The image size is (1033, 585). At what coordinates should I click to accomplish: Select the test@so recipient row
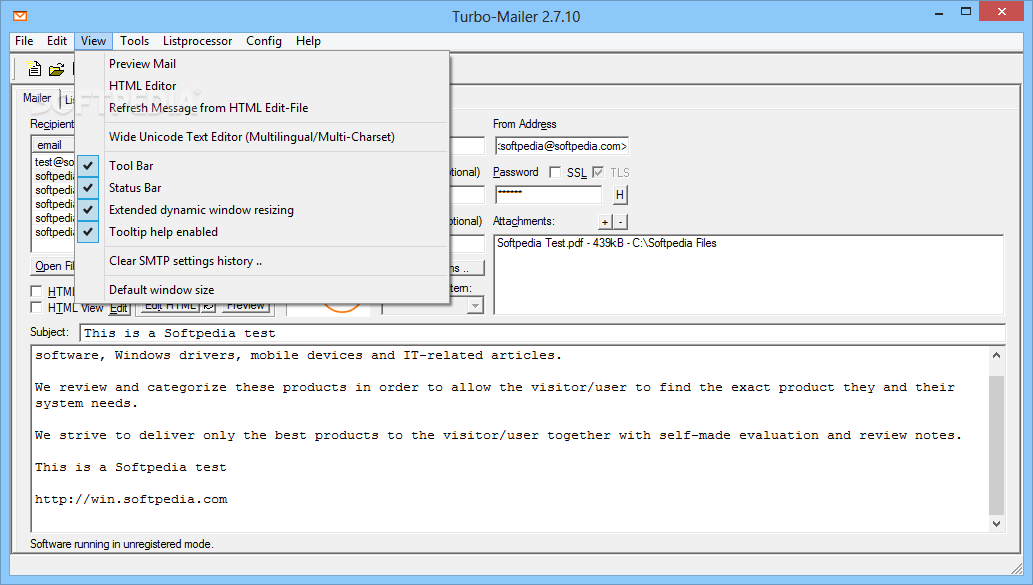tap(54, 162)
